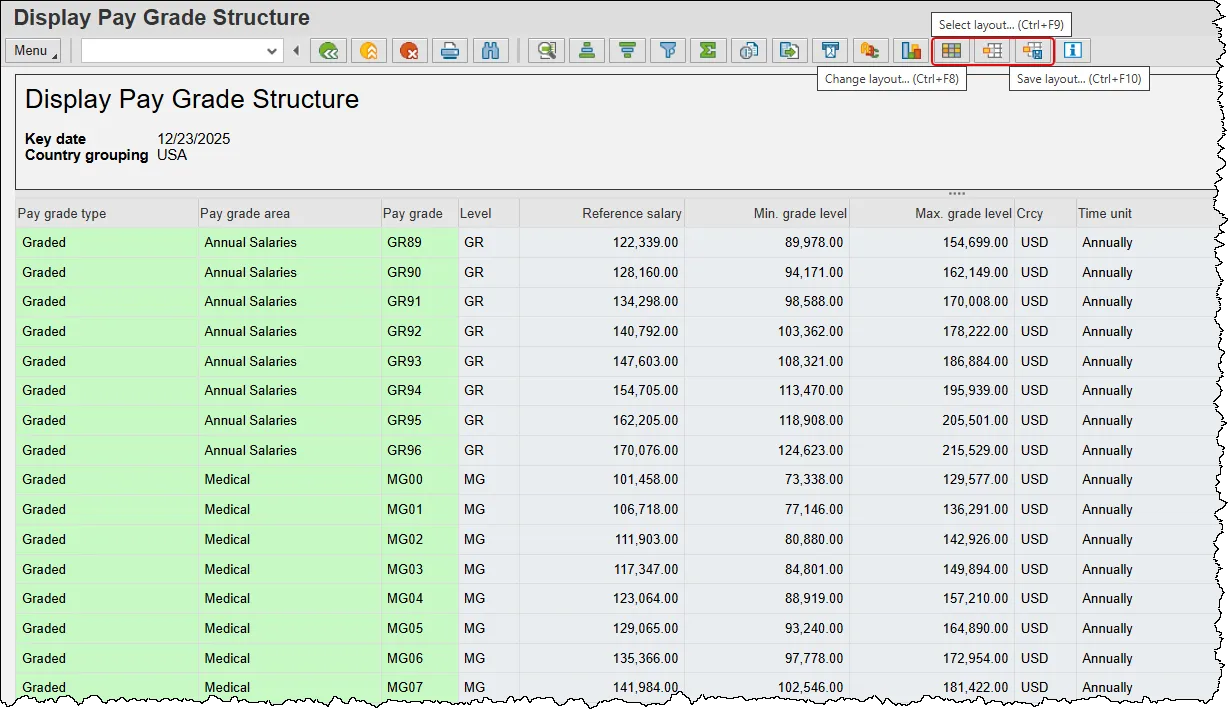
Task: Click the Print icon
Action: (x=450, y=51)
